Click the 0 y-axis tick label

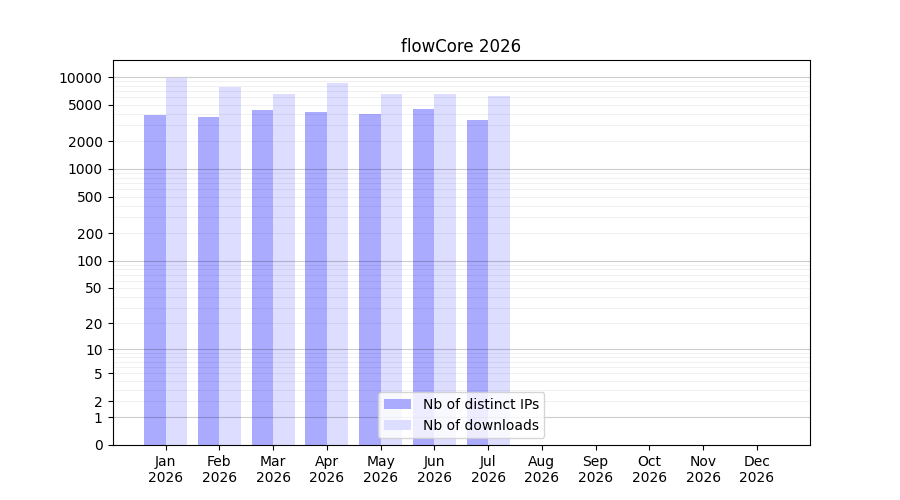[99, 445]
